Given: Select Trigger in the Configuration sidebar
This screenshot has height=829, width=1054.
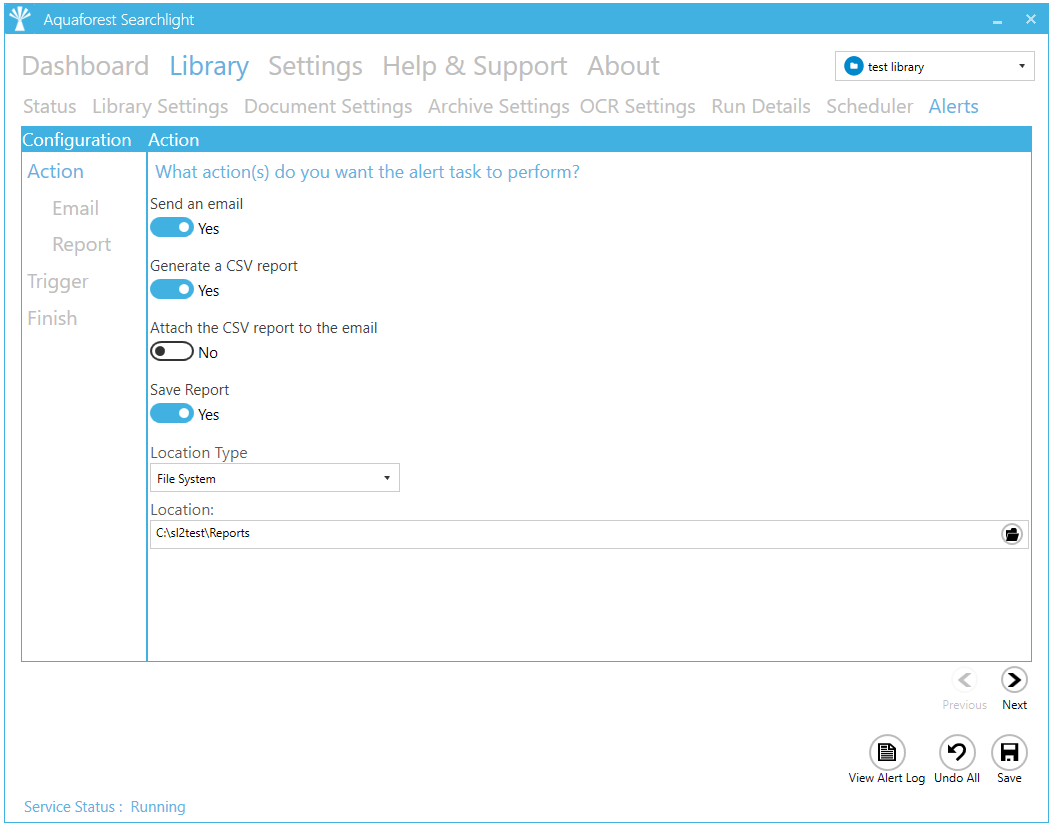Looking at the screenshot, I should click(x=58, y=281).
